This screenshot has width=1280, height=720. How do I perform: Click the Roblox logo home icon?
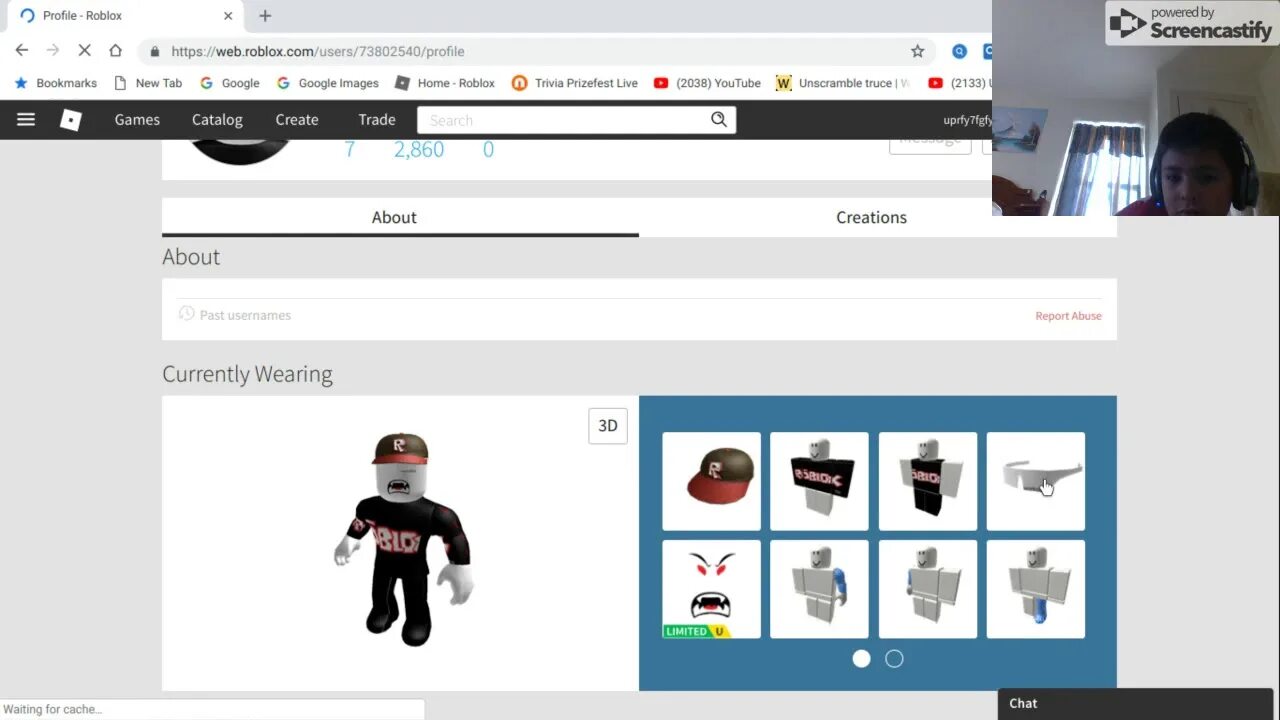[x=70, y=119]
